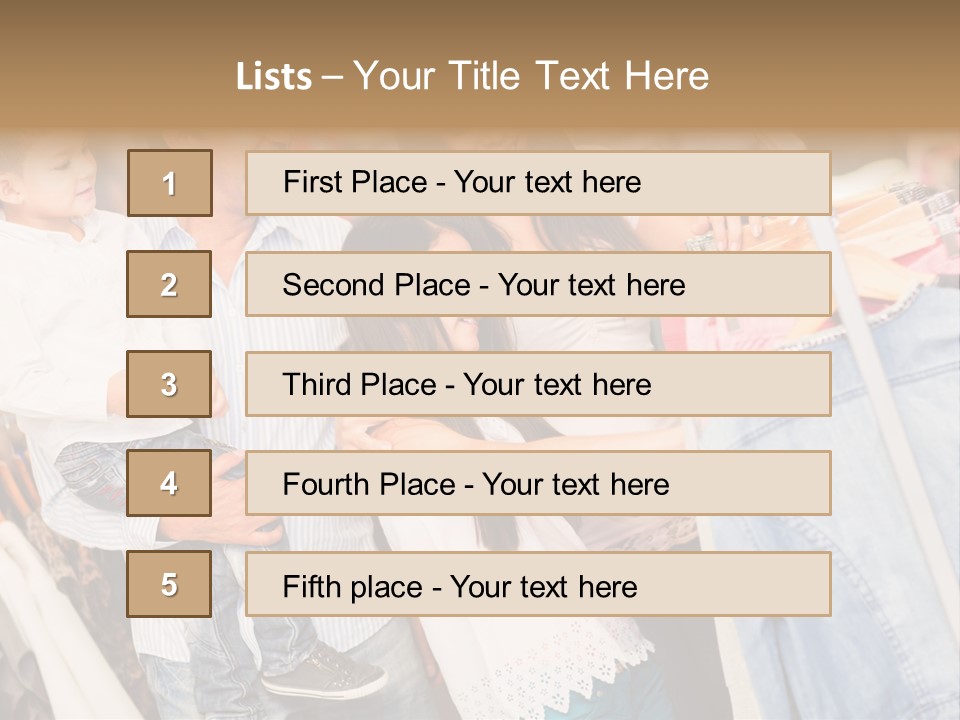Click the bold word Lists in title
The width and height of the screenshot is (960, 720).
pos(274,76)
